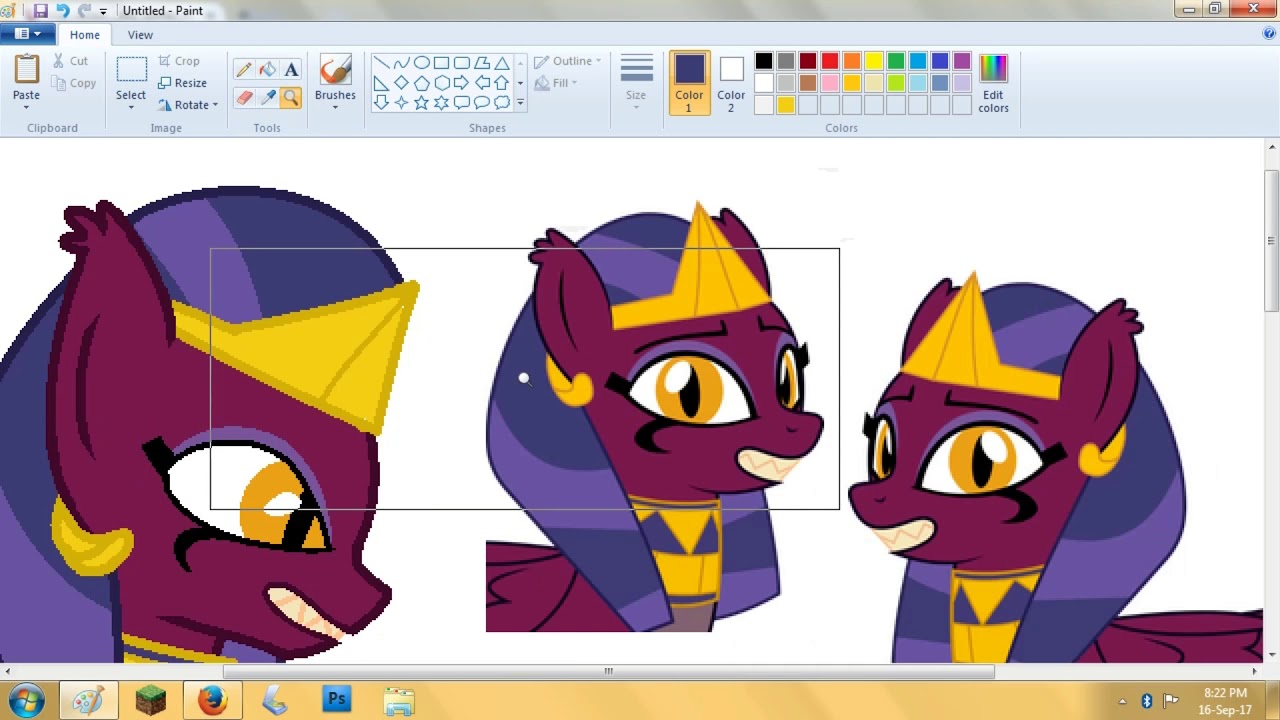This screenshot has height=720, width=1280.
Task: Open the Size thickness dropdown
Action: pyautogui.click(x=636, y=82)
